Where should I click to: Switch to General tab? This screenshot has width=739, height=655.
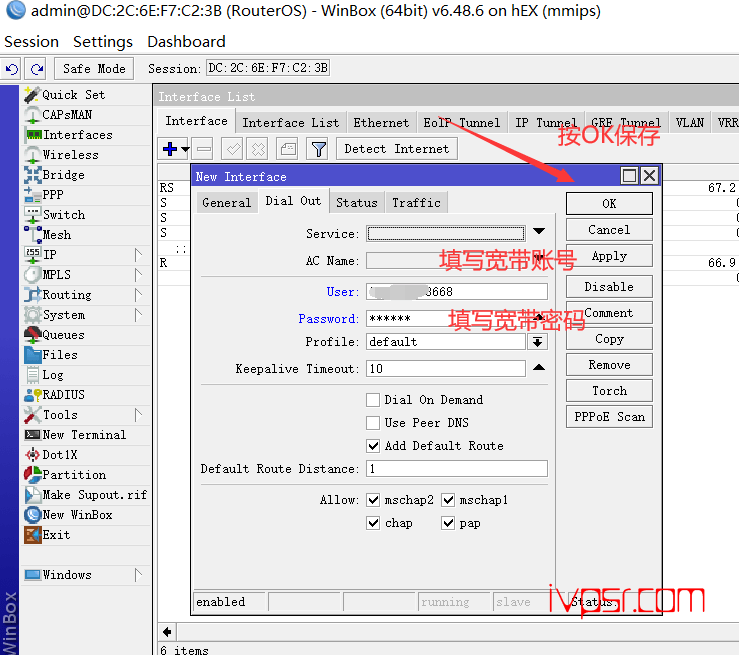[226, 203]
